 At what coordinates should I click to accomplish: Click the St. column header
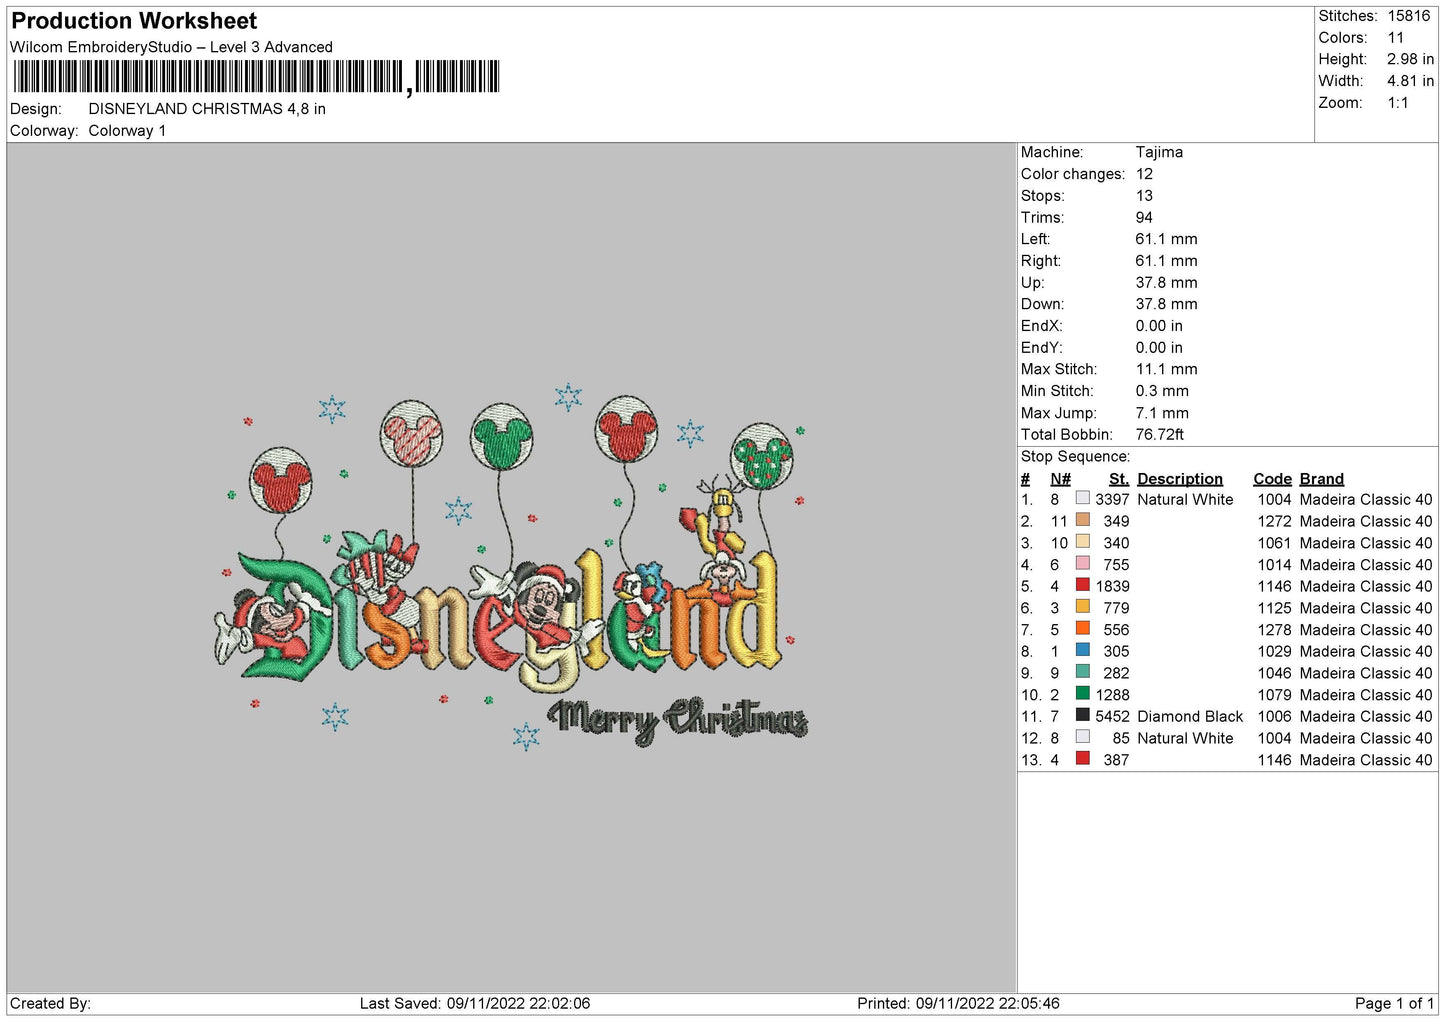click(x=1119, y=479)
